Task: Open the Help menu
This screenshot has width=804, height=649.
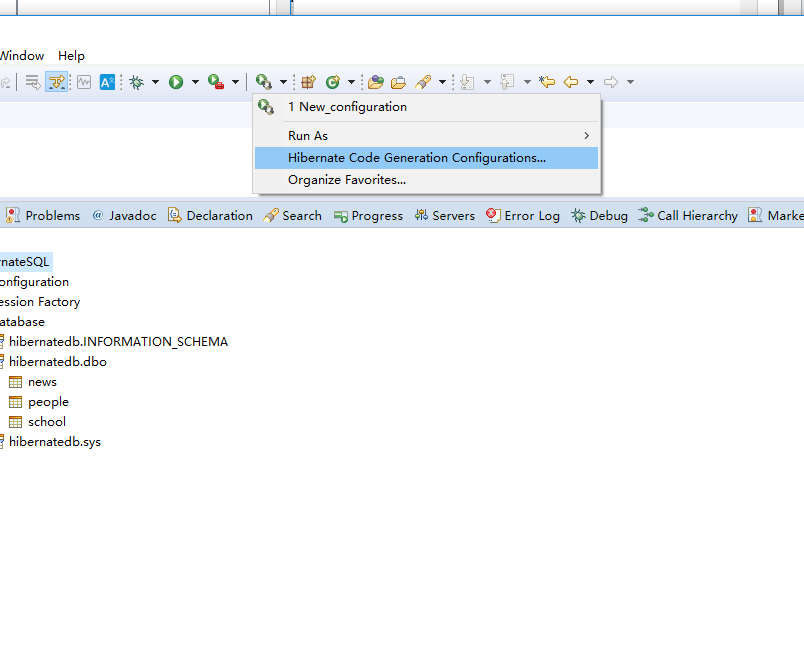Action: tap(71, 56)
